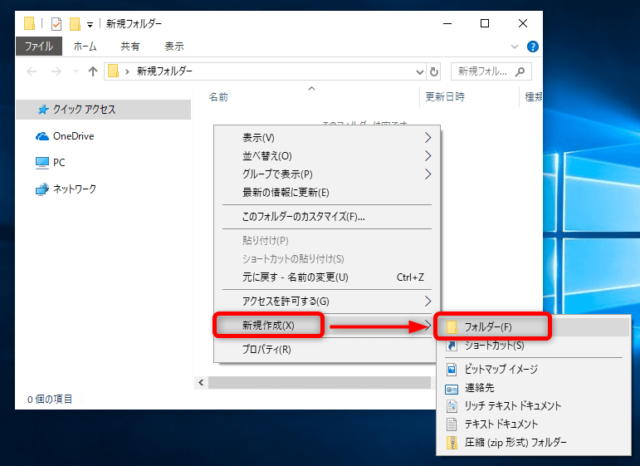Image resolution: width=640 pixels, height=466 pixels.
Task: Click the horizontal scrollbar left arrow
Action: click(201, 382)
